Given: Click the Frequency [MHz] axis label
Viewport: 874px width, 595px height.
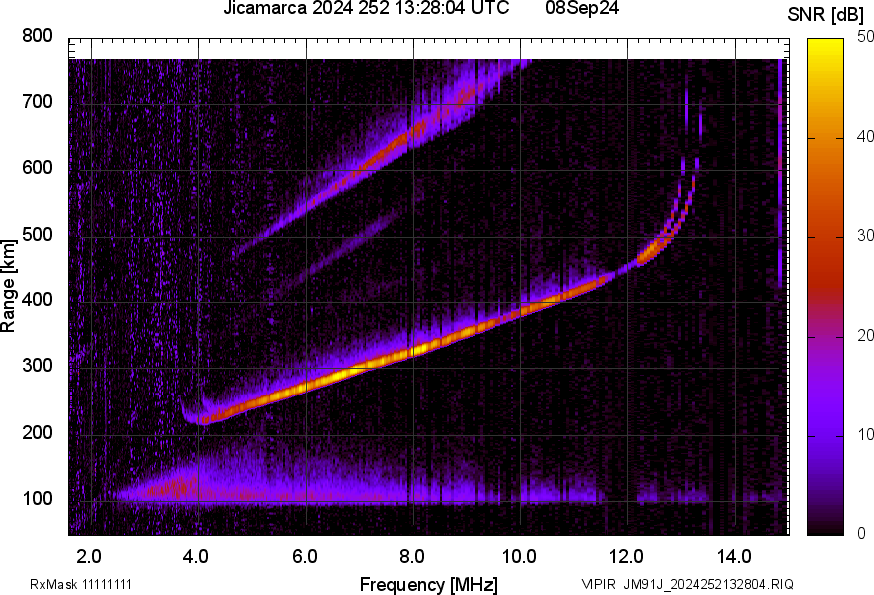Looking at the screenshot, I should click(x=428, y=584).
